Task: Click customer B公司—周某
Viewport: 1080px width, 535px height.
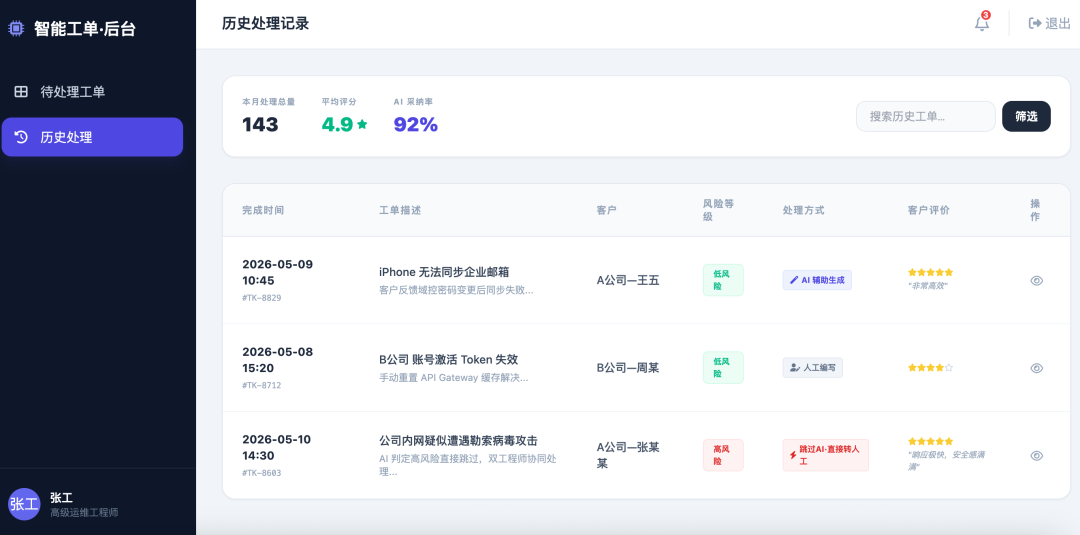Action: pos(627,368)
